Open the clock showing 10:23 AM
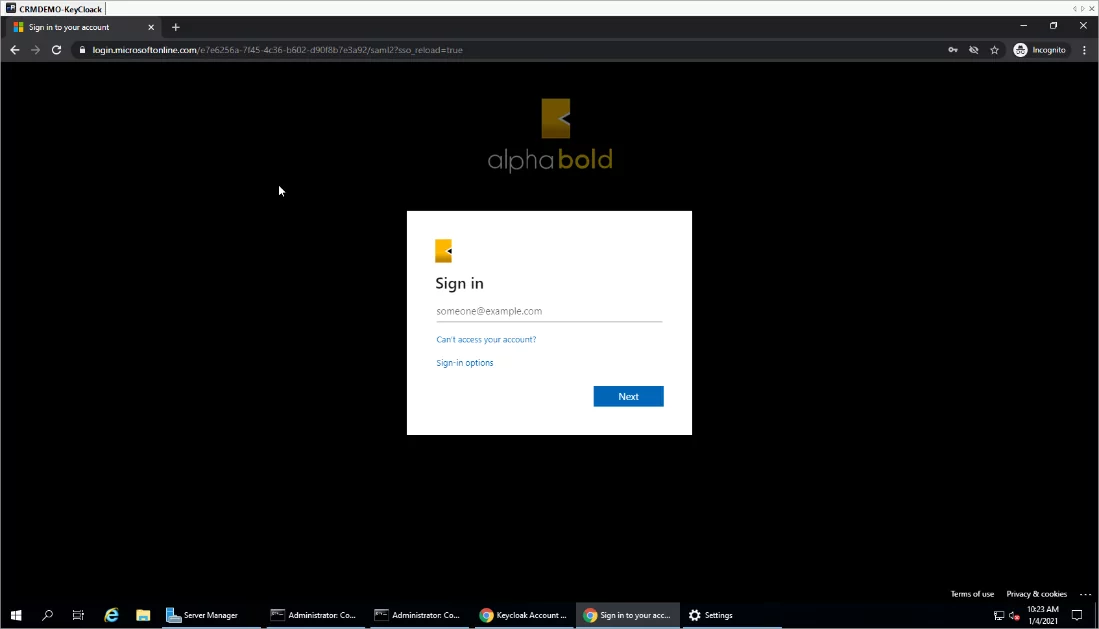The height and width of the screenshot is (629, 1099). tap(1042, 615)
